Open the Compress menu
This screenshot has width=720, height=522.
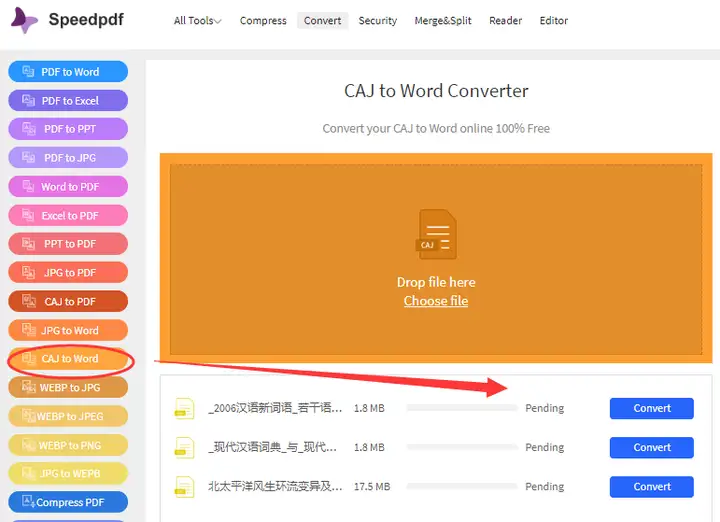(x=263, y=21)
